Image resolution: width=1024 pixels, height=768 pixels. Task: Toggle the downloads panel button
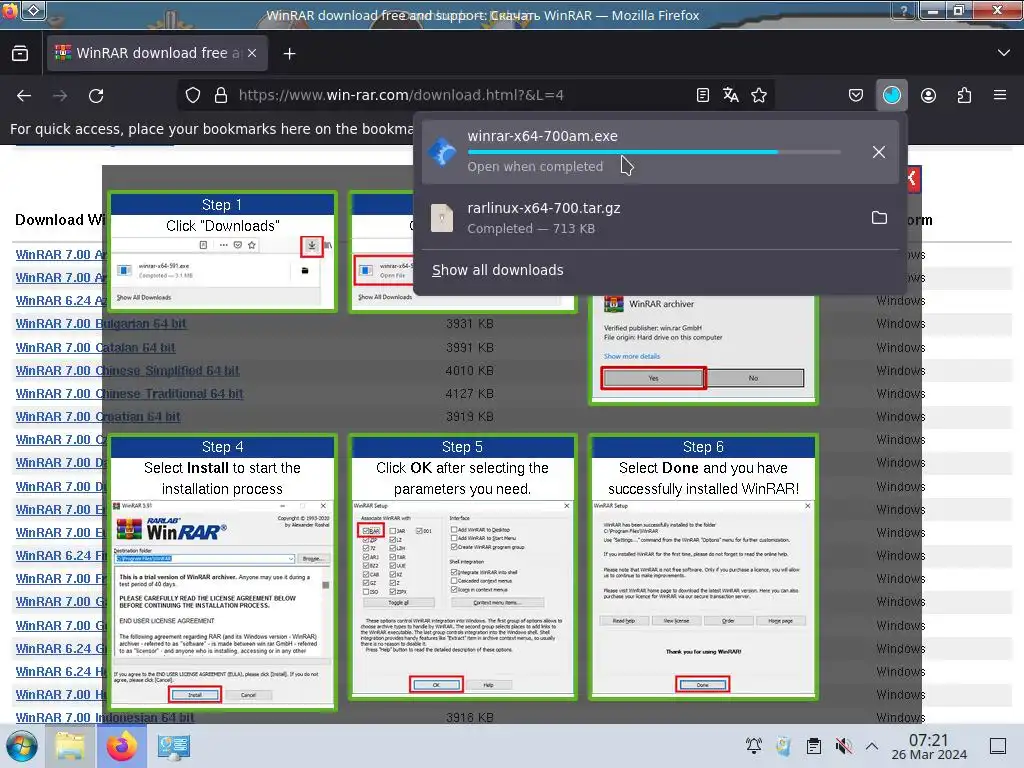point(891,95)
